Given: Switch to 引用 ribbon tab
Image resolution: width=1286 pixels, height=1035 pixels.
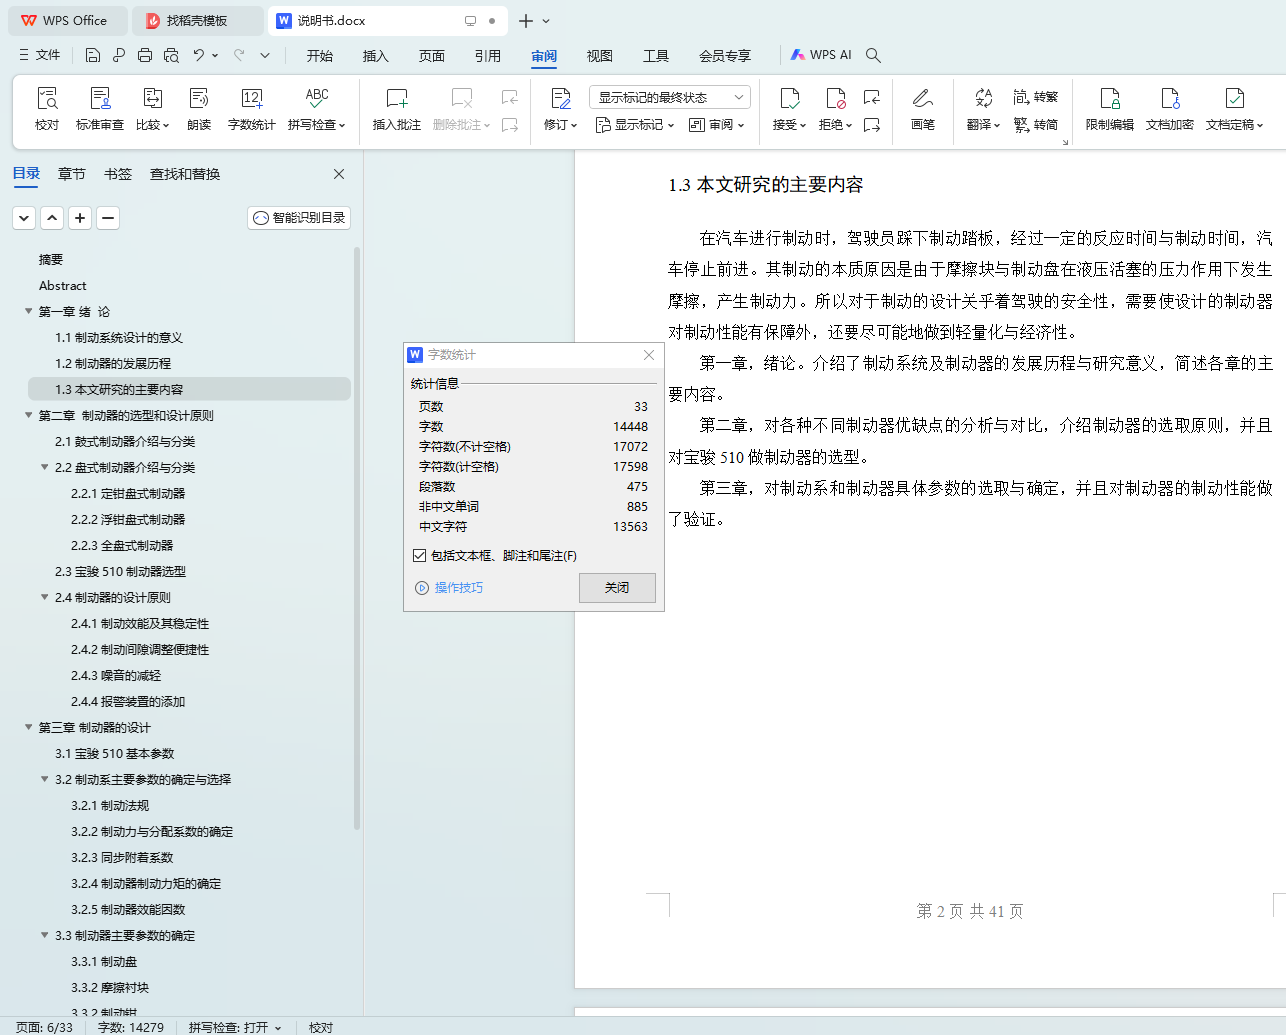Looking at the screenshot, I should 488,56.
